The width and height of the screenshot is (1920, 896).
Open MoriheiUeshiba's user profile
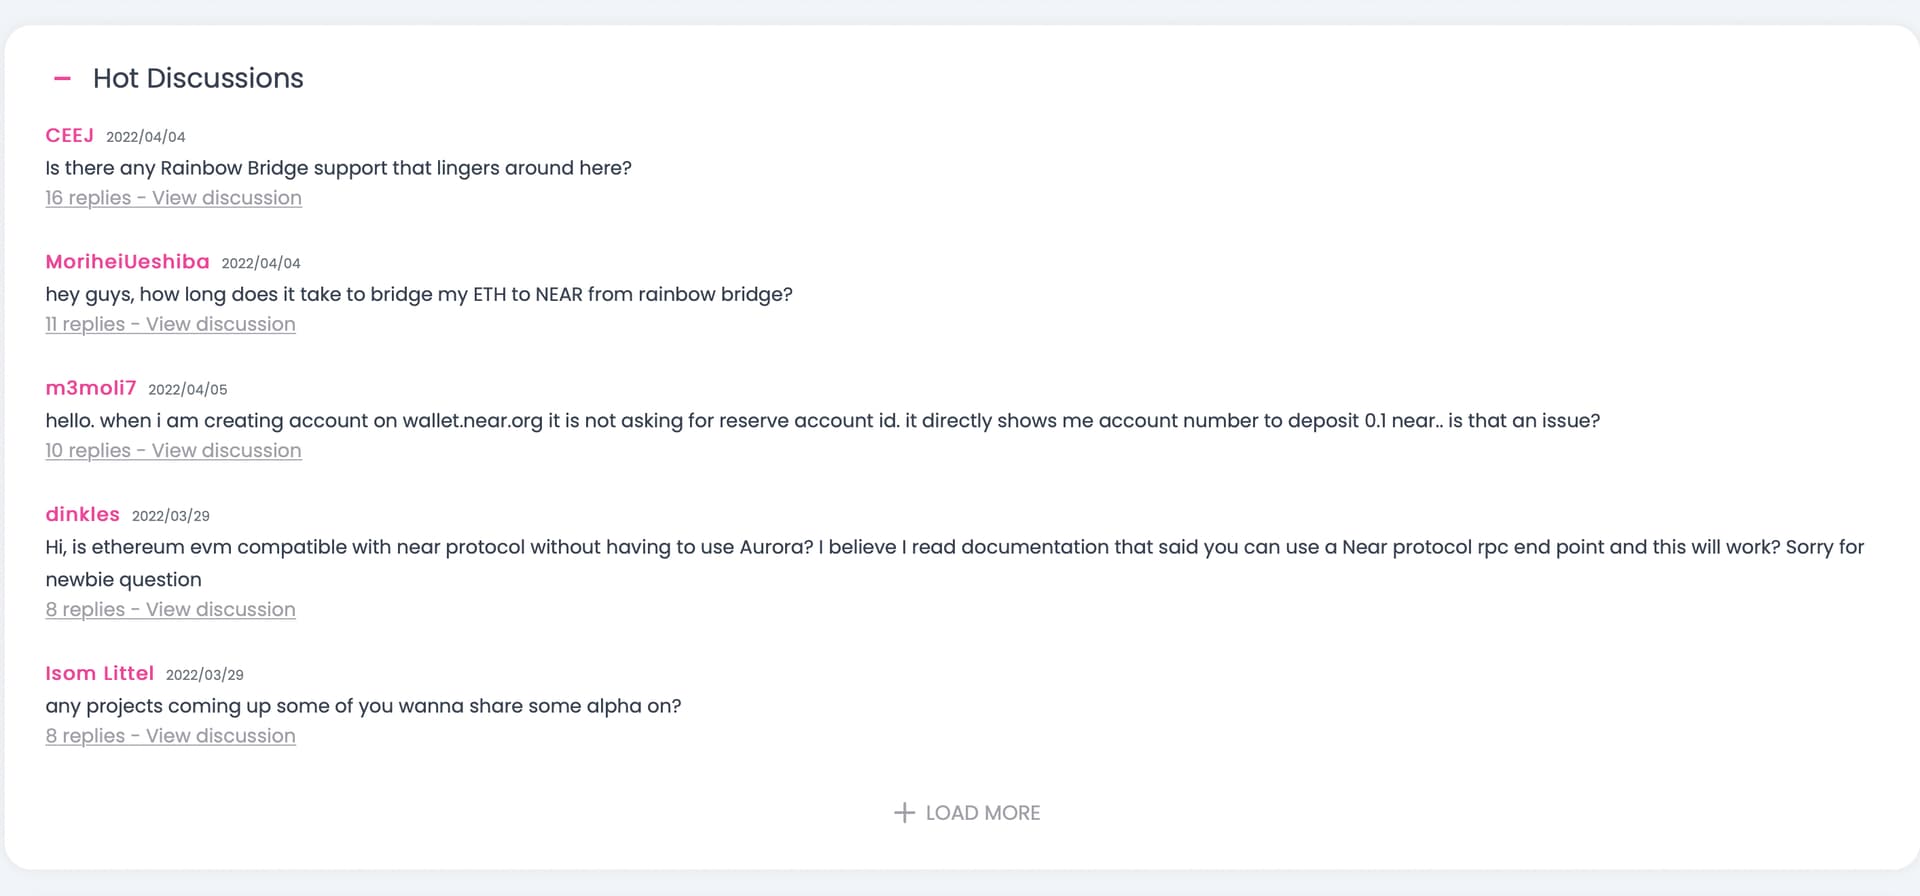tap(127, 261)
